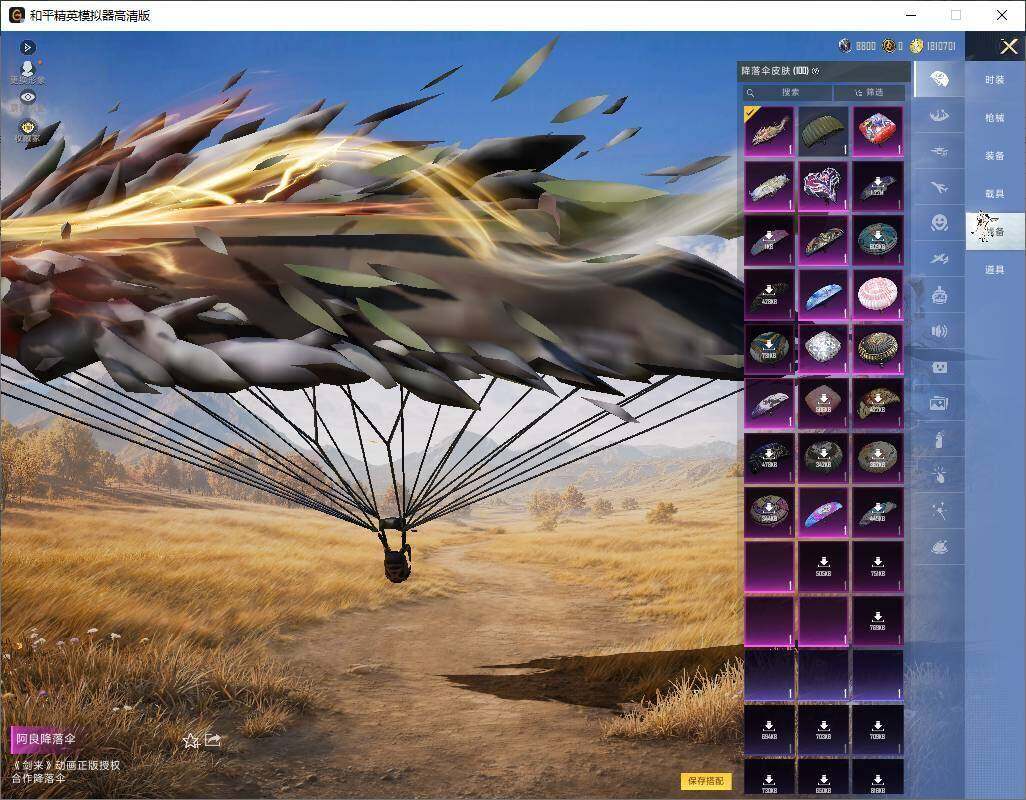Share the parachute via the share icon
Viewport: 1026px width, 800px height.
(x=213, y=739)
